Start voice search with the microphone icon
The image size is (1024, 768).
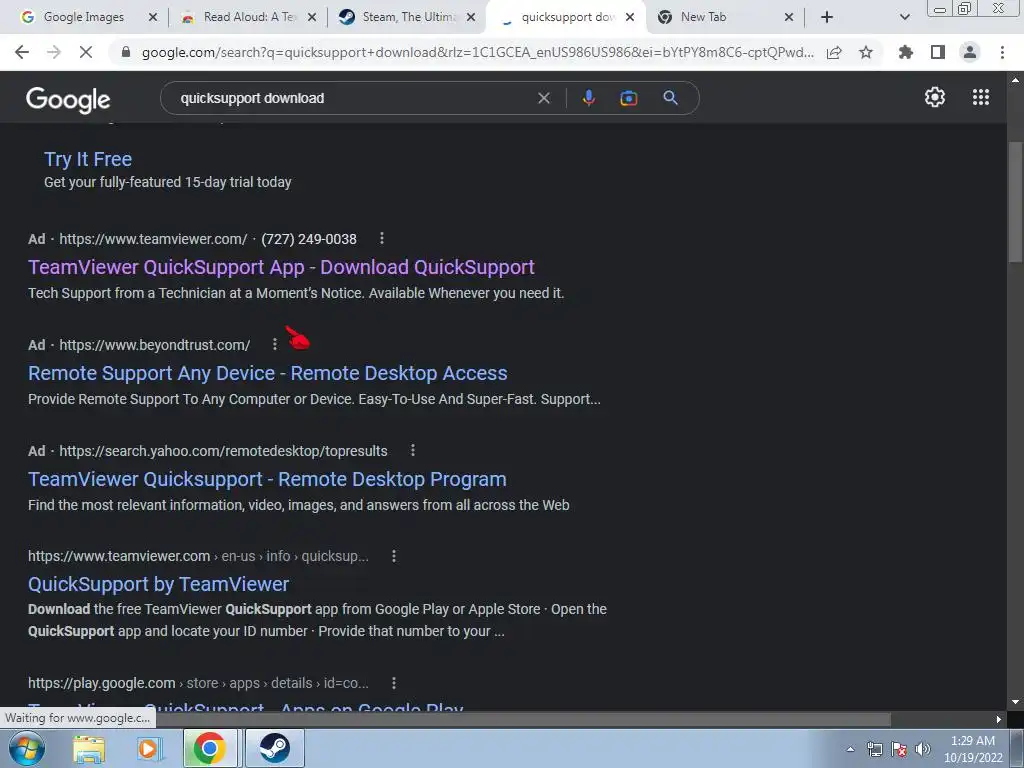point(588,98)
